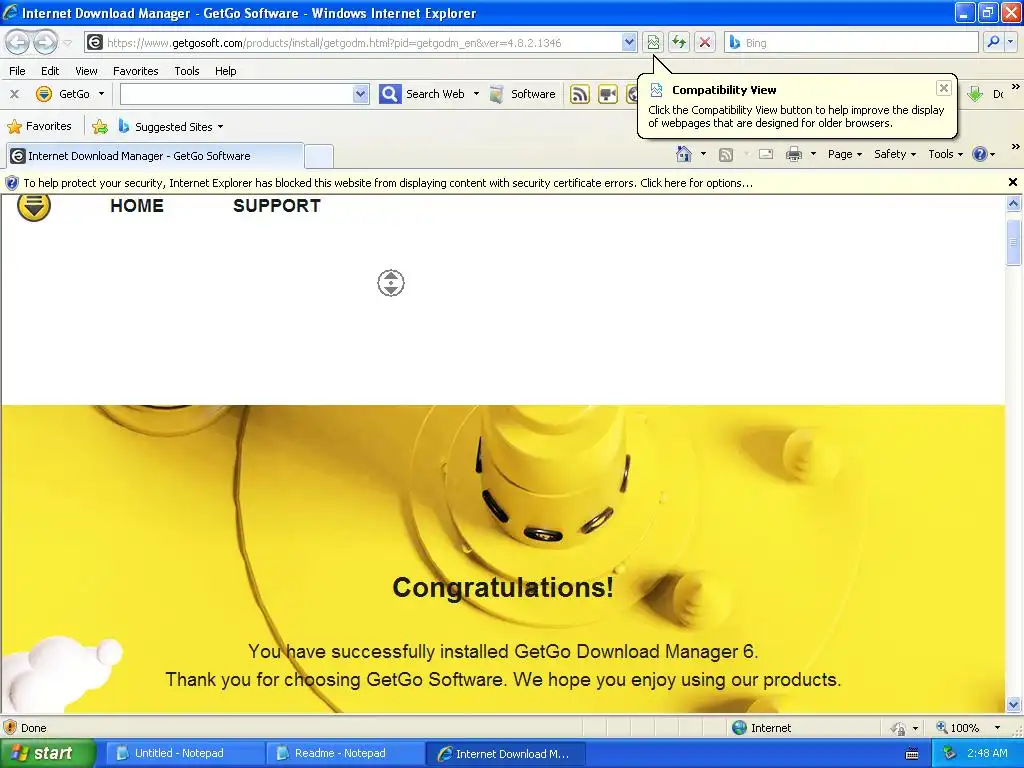Viewport: 1024px width, 768px height.
Task: Expand the address bar history dropdown
Action: 628,42
